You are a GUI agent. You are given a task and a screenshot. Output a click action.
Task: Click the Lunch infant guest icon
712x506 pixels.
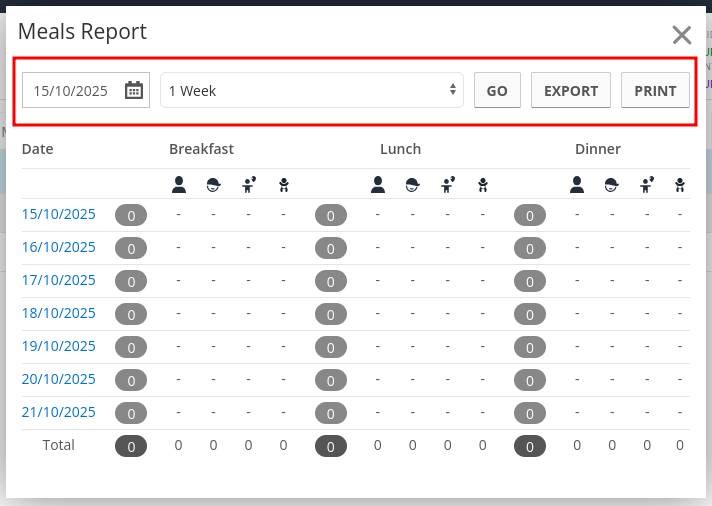[x=448, y=184]
